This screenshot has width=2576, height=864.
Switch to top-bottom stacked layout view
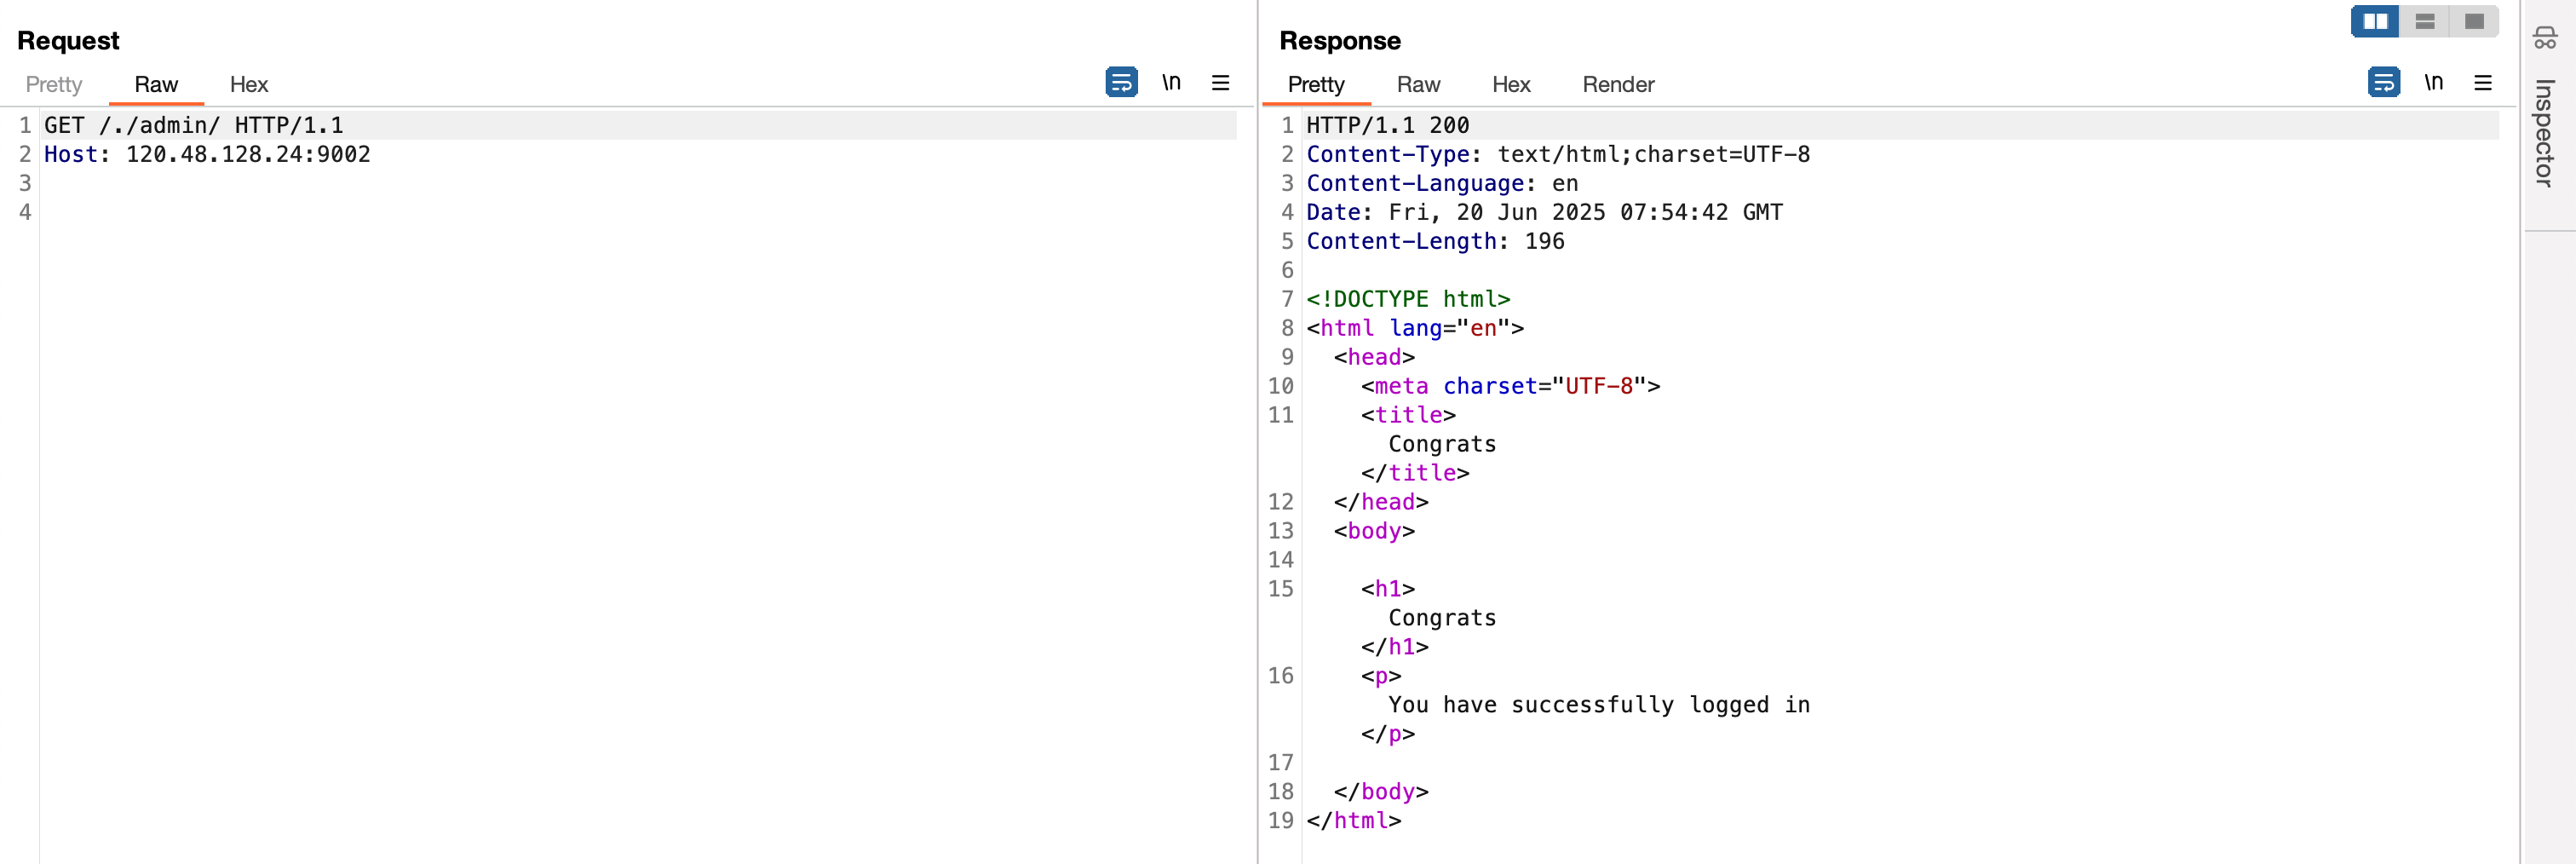pos(2424,21)
